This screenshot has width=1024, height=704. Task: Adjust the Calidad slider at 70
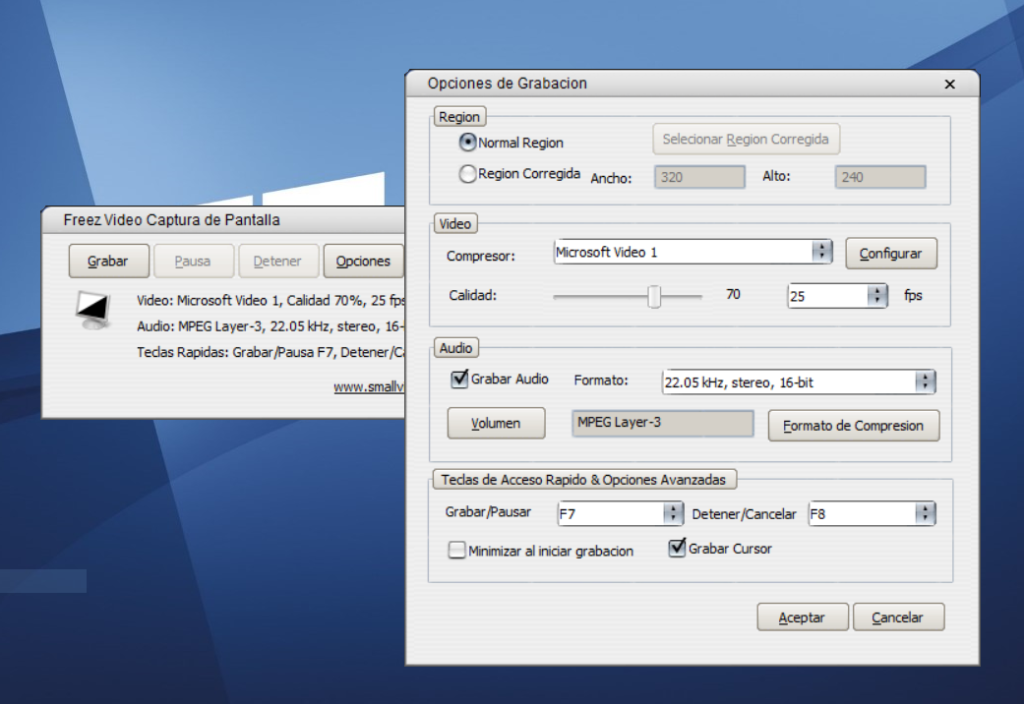pyautogui.click(x=655, y=296)
